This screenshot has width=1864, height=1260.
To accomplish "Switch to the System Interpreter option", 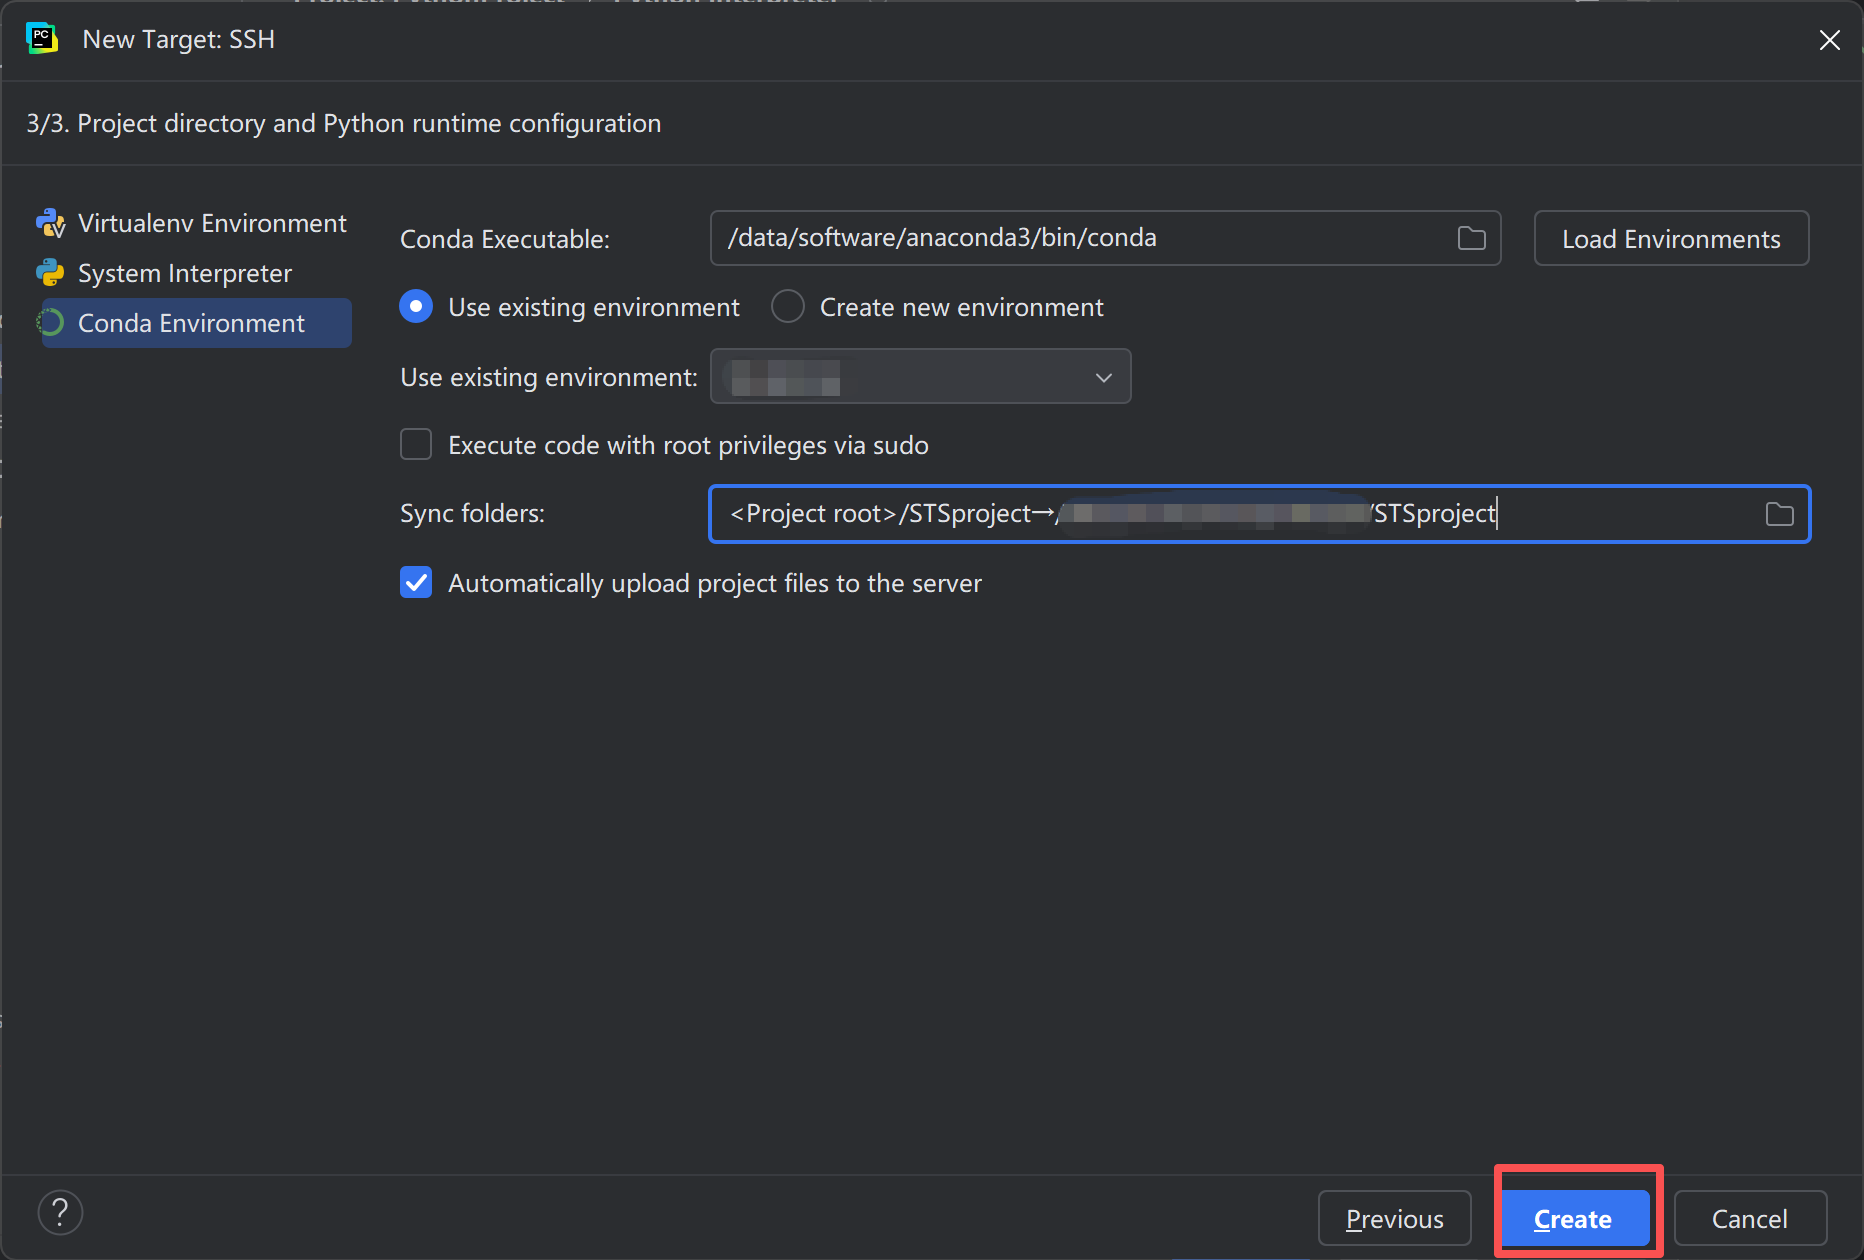I will point(185,272).
